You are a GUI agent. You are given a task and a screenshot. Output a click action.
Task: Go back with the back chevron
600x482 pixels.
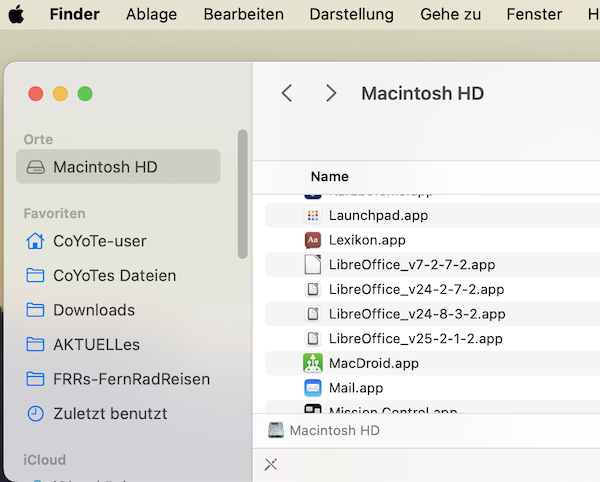(287, 93)
